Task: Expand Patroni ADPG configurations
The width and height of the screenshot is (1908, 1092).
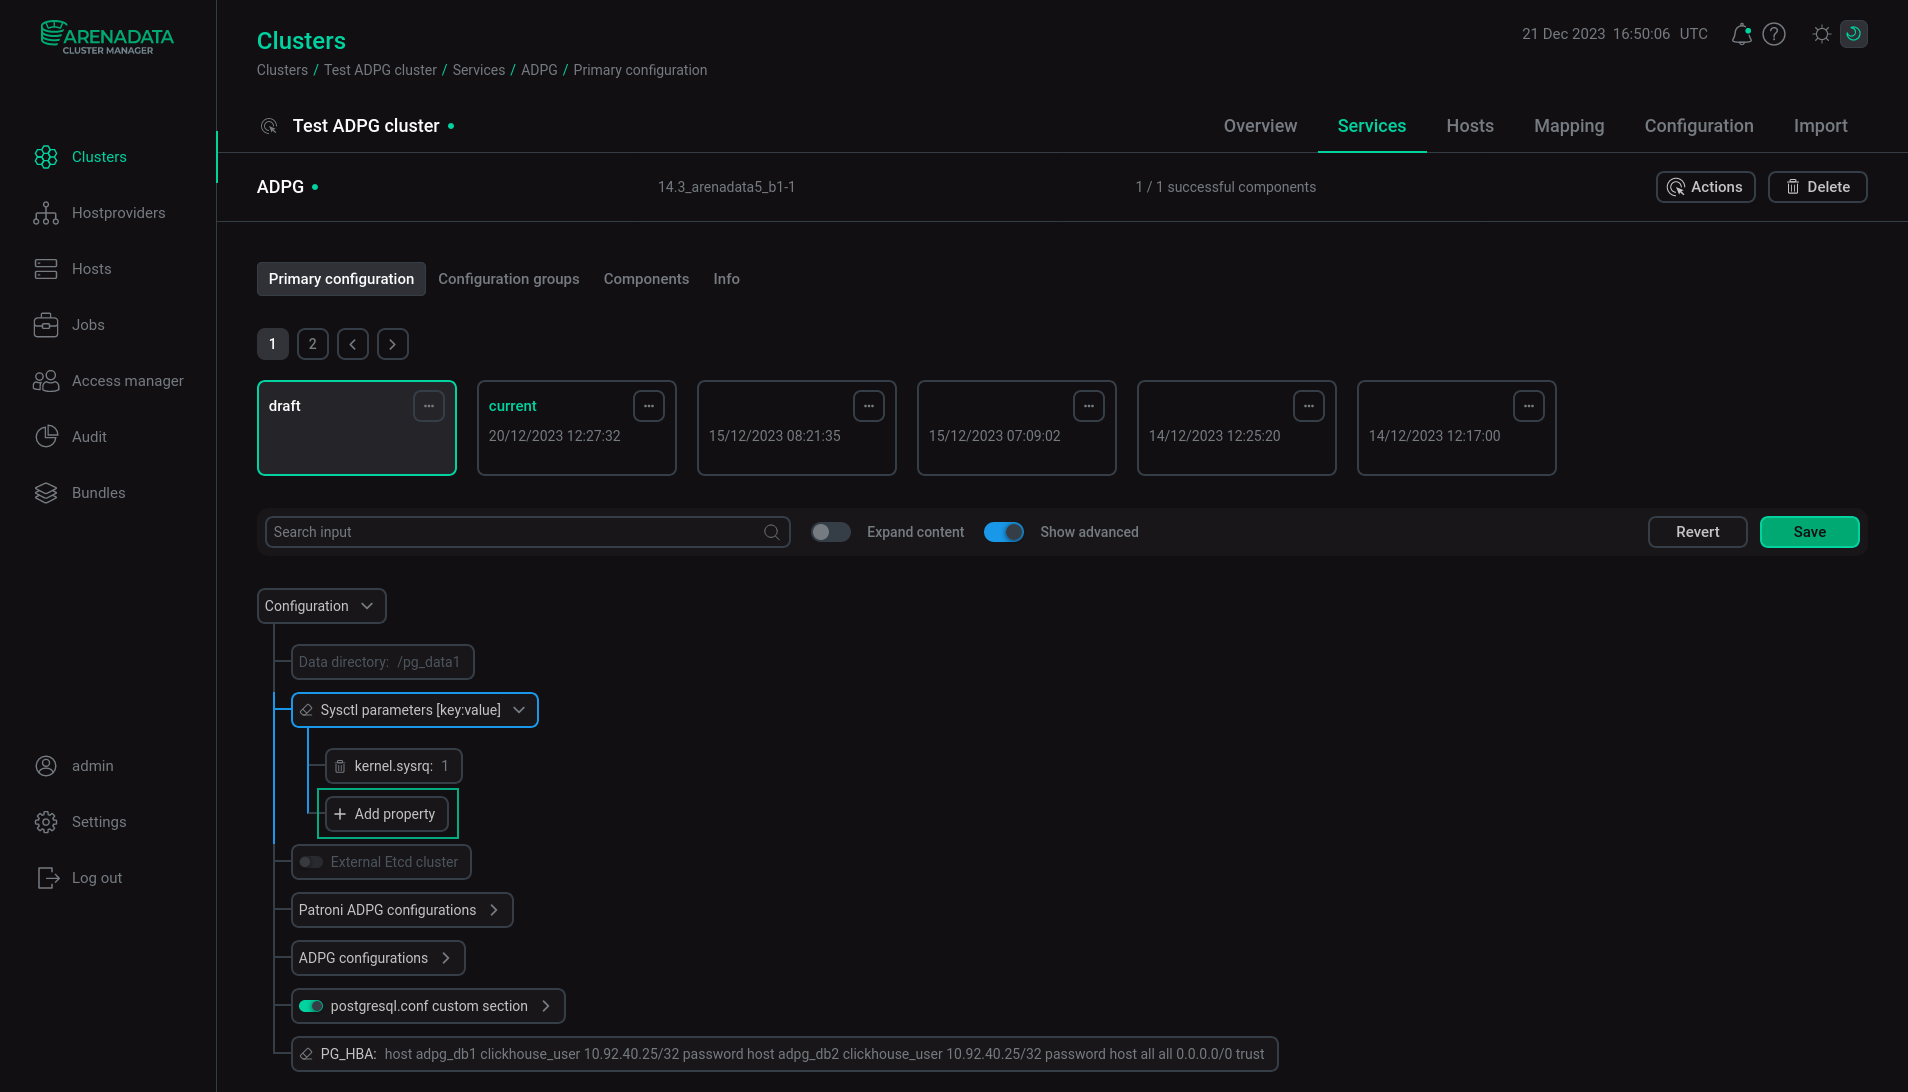Action: 494,910
